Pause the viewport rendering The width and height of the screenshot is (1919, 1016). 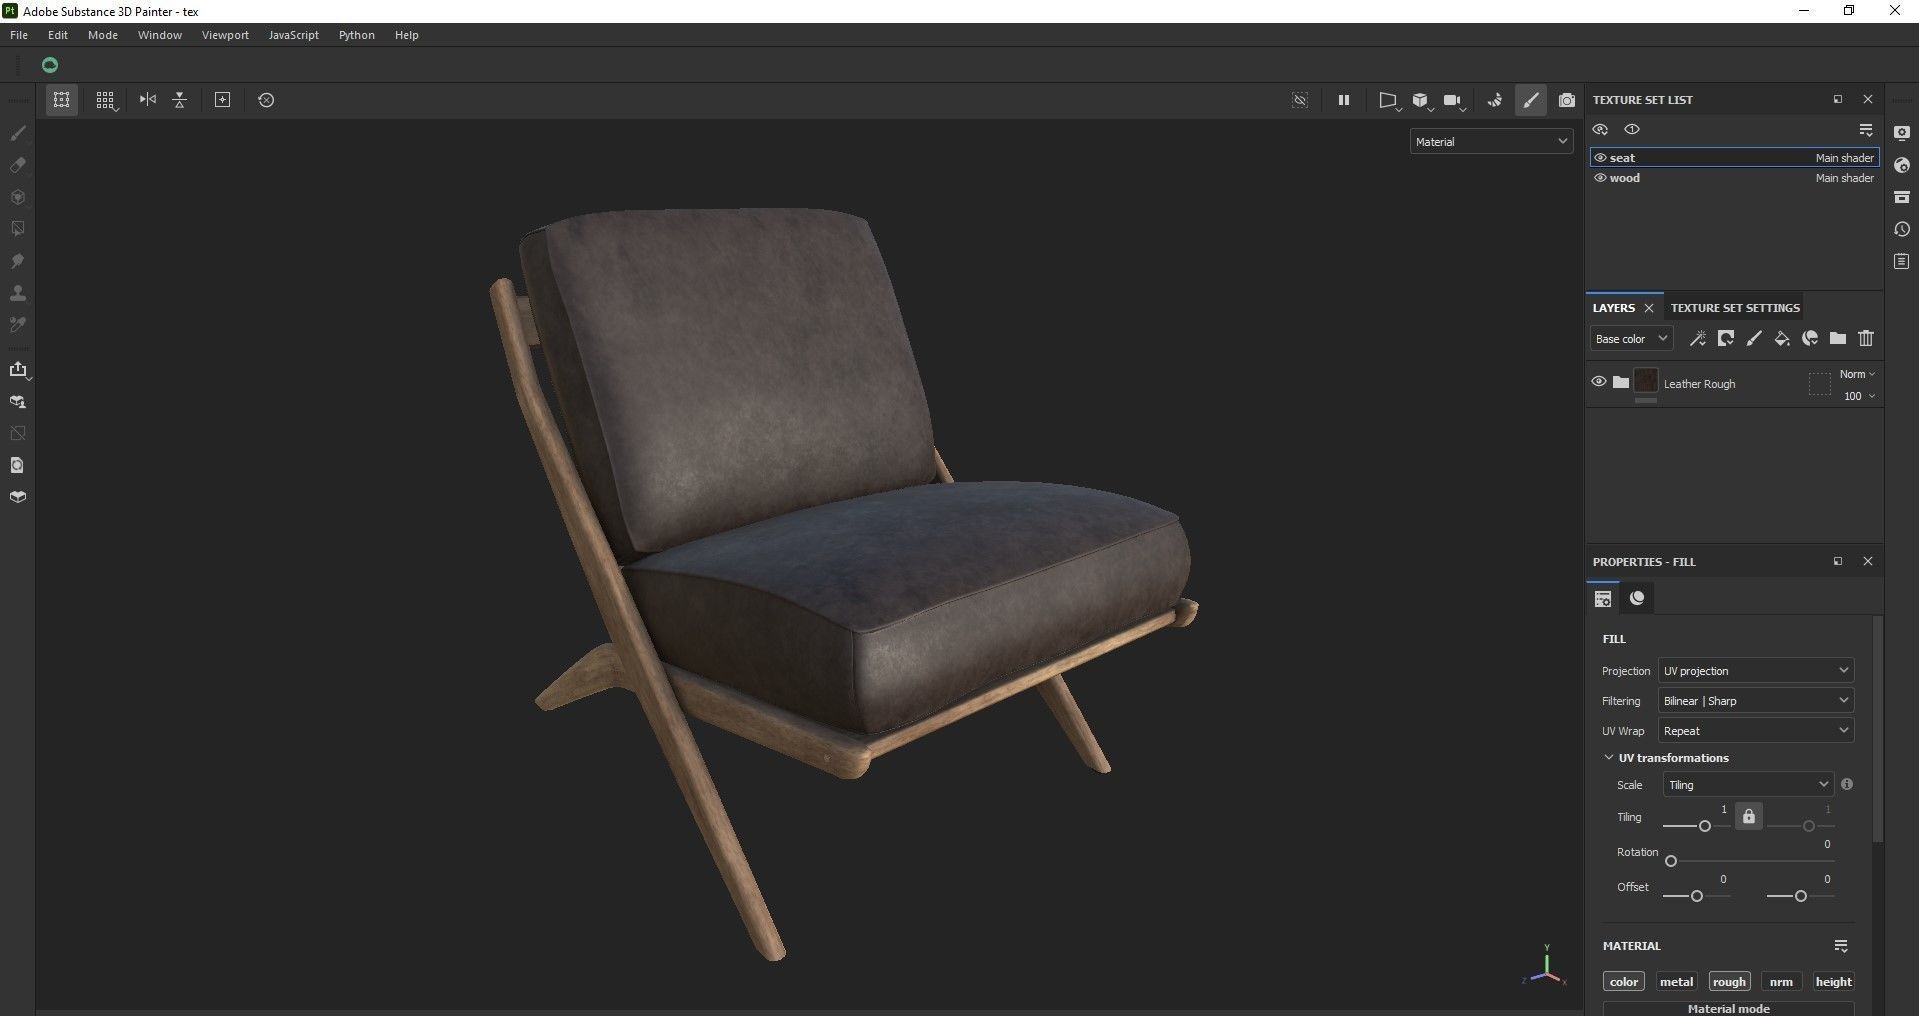tap(1344, 100)
